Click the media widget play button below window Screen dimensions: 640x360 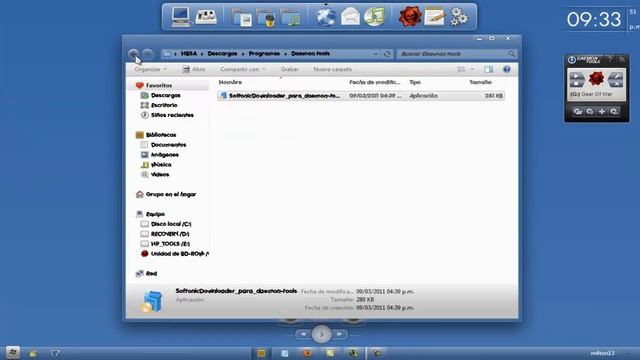pyautogui.click(x=321, y=334)
